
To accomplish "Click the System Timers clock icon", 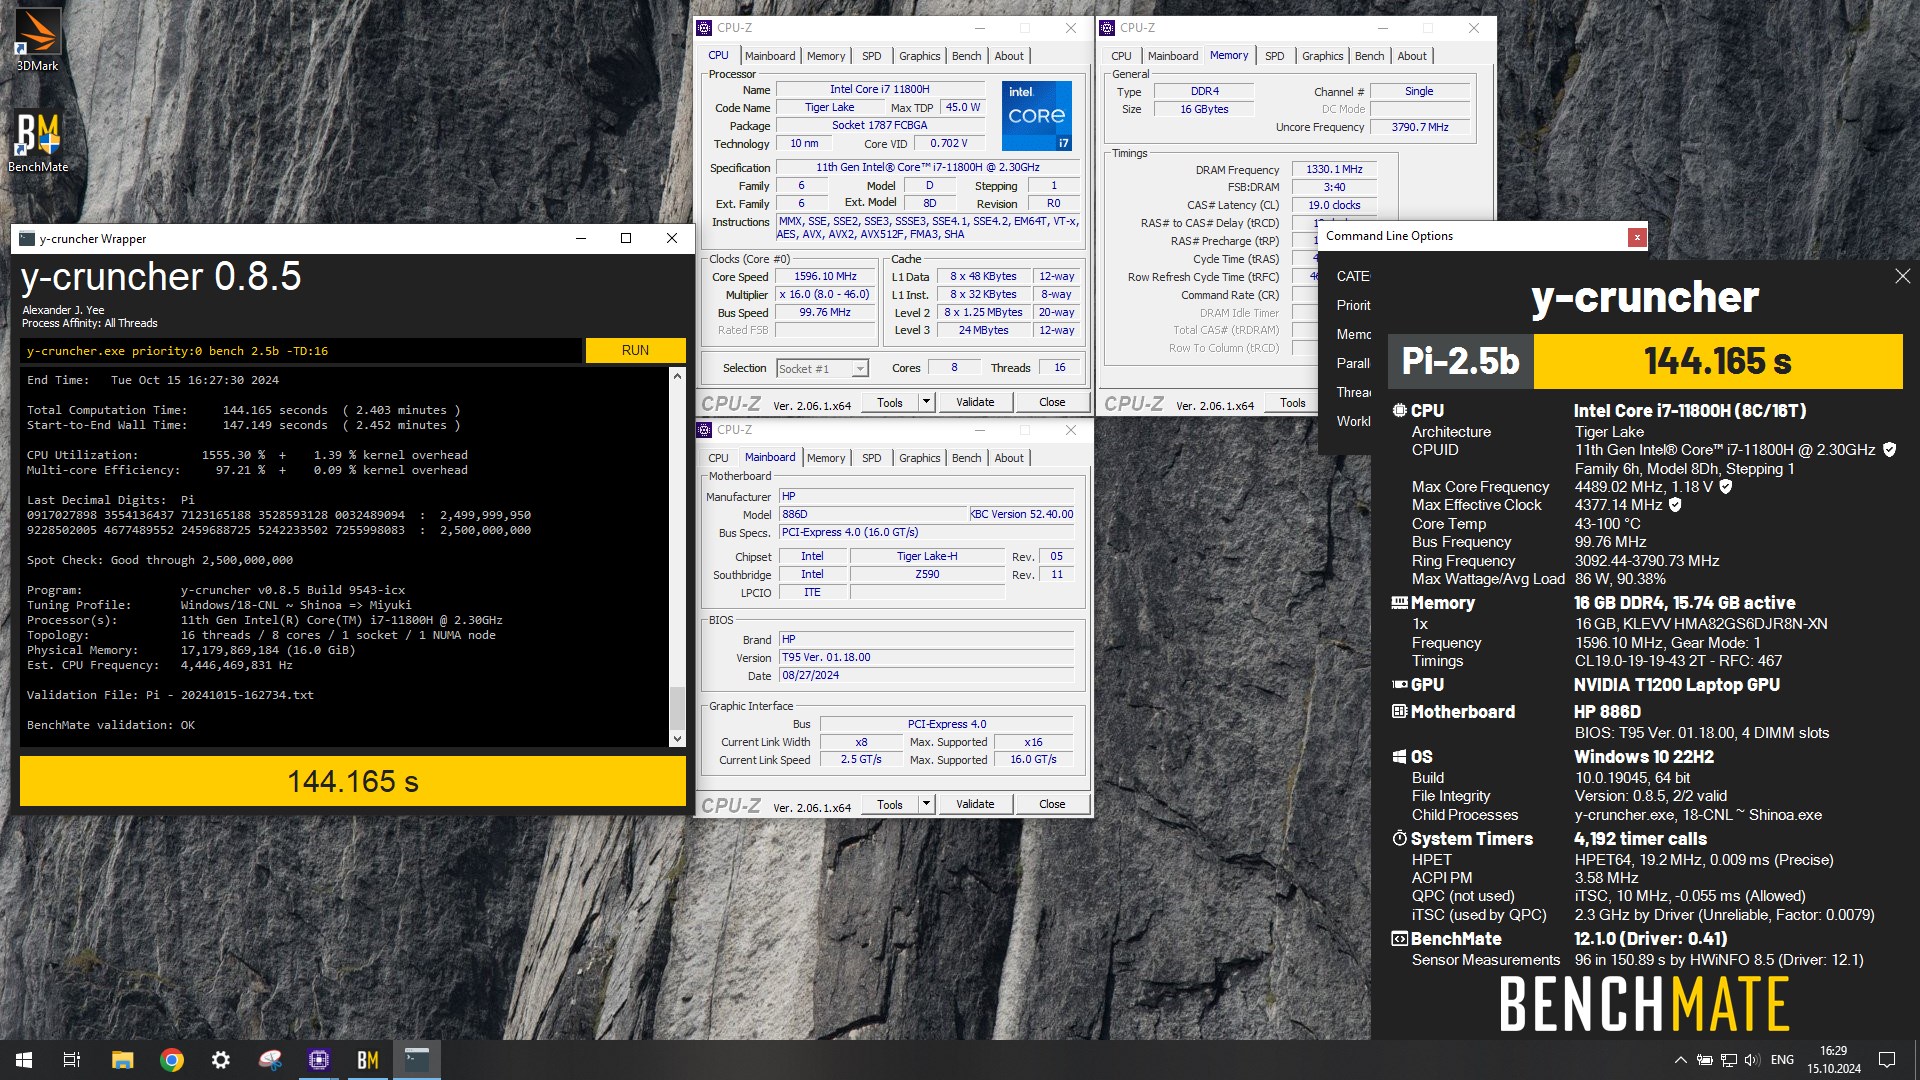I will click(x=1400, y=839).
